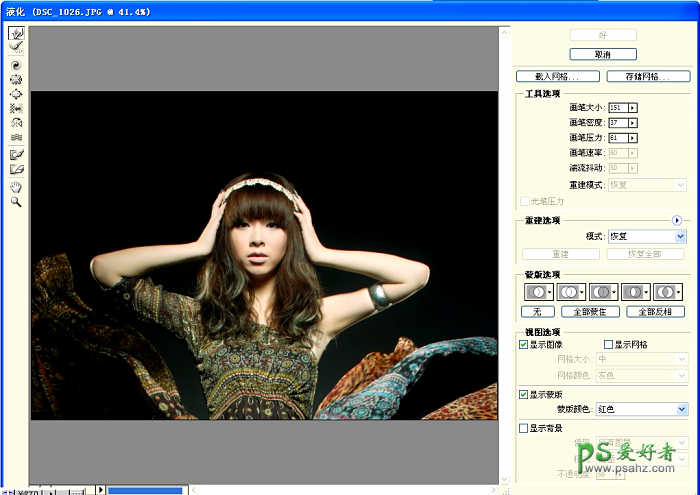Select the Freeze Mask tool
The width and height of the screenshot is (700, 495).
click(x=16, y=154)
